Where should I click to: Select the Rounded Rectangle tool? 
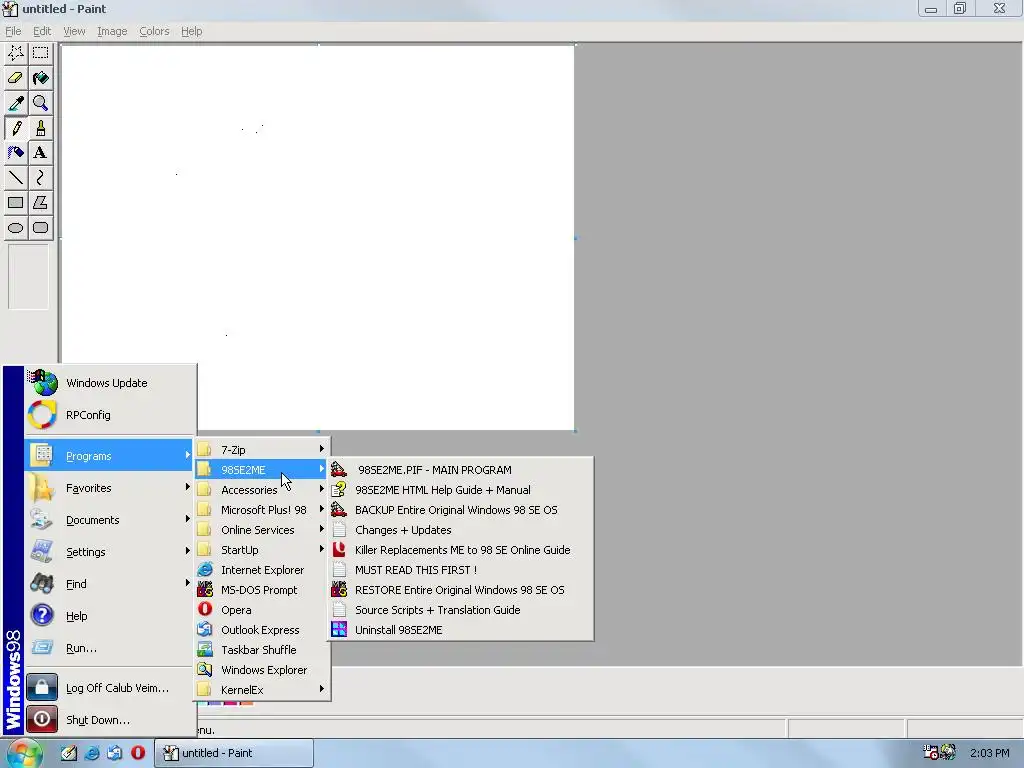click(40, 228)
